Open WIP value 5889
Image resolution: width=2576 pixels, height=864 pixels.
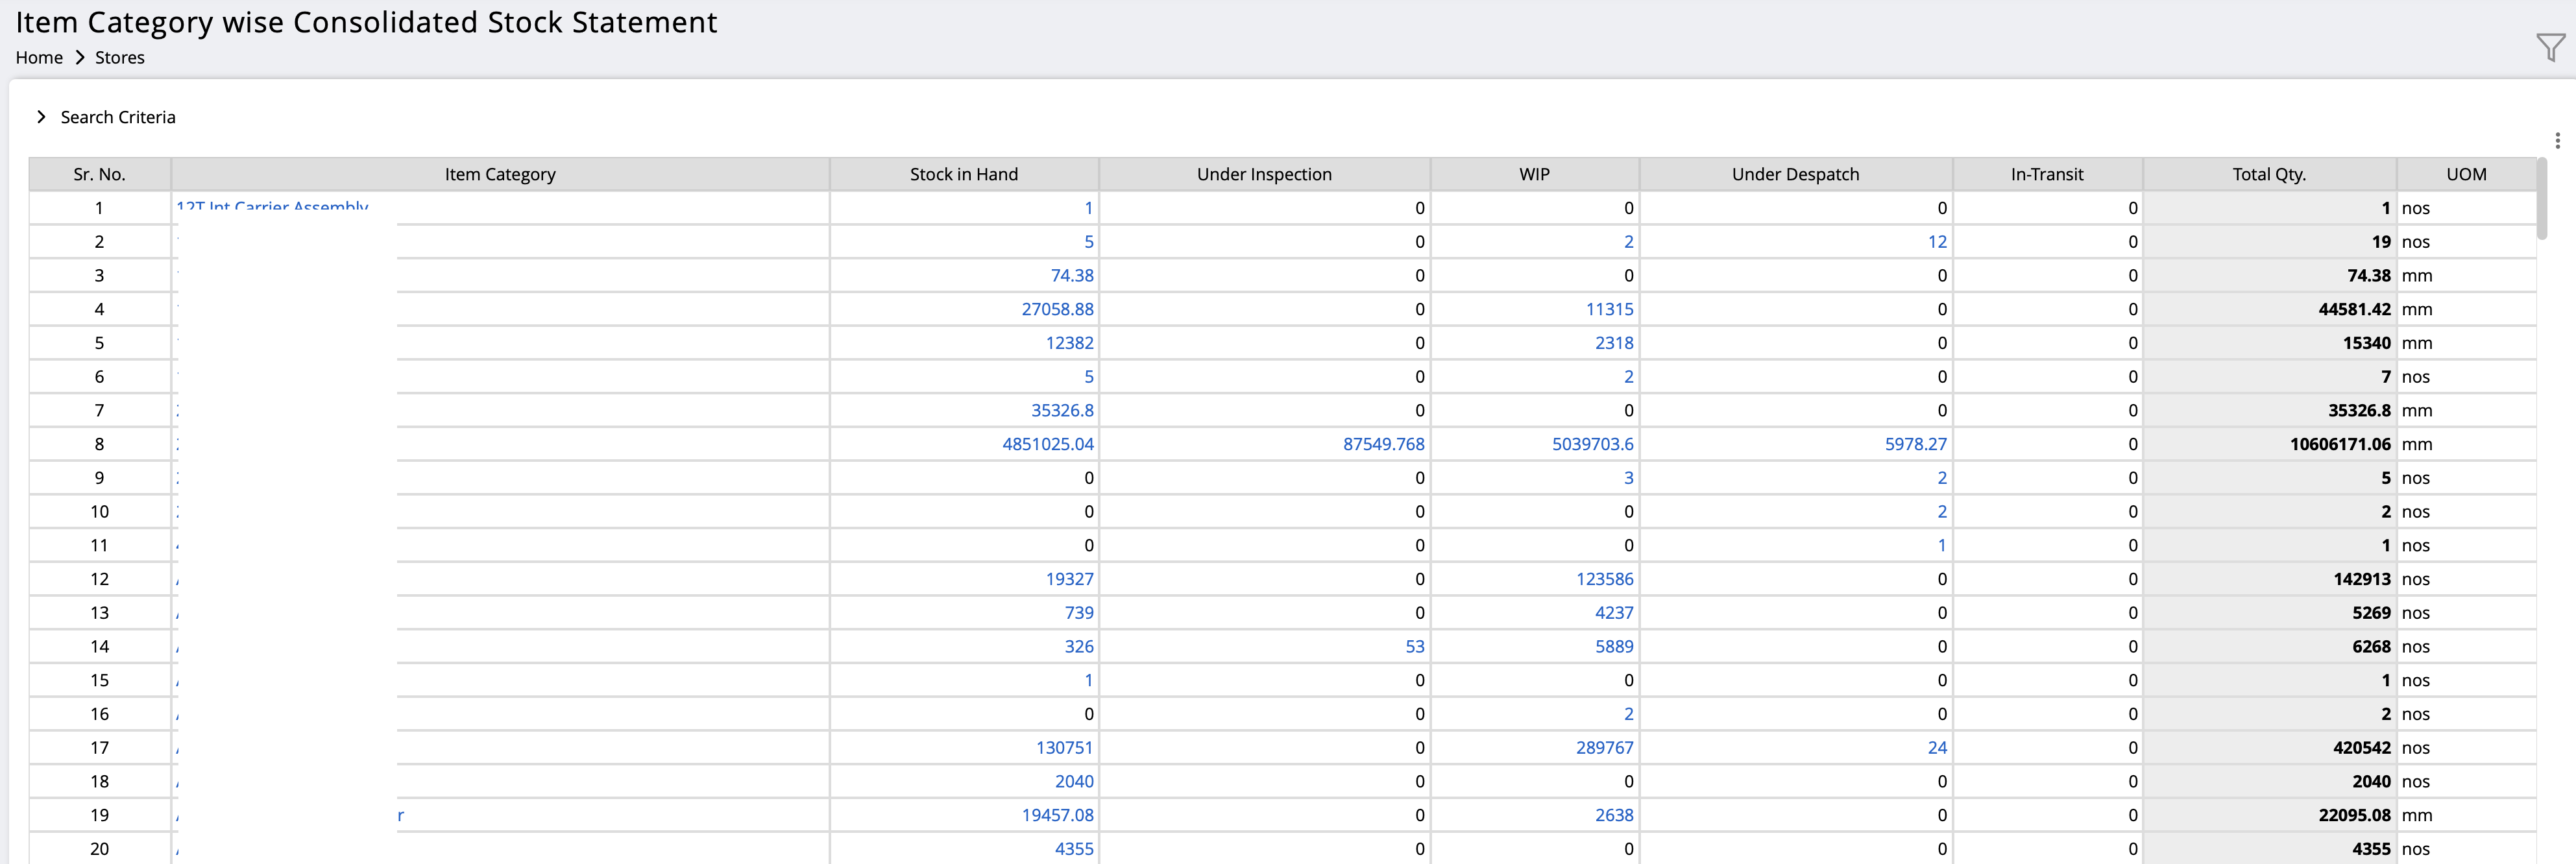tap(1614, 647)
